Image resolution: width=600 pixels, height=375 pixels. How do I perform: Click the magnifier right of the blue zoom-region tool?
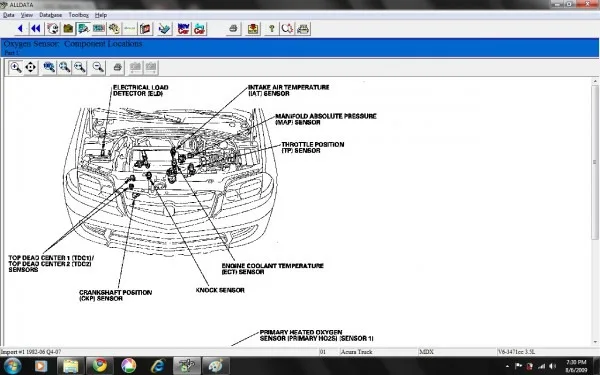64,67
